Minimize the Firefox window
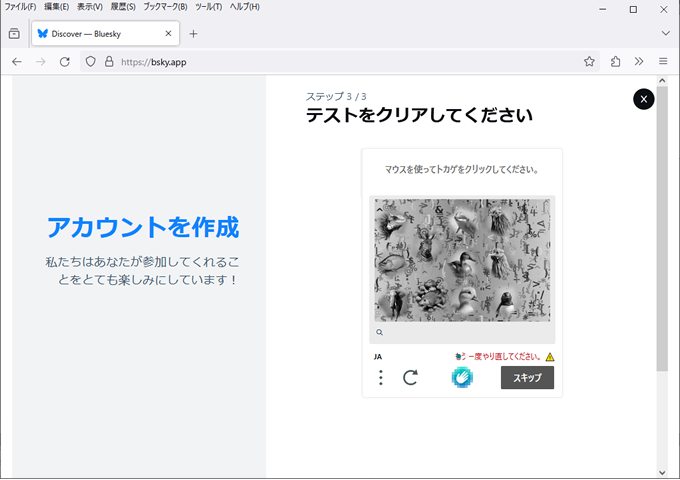This screenshot has height=480, width=680. (x=602, y=9)
